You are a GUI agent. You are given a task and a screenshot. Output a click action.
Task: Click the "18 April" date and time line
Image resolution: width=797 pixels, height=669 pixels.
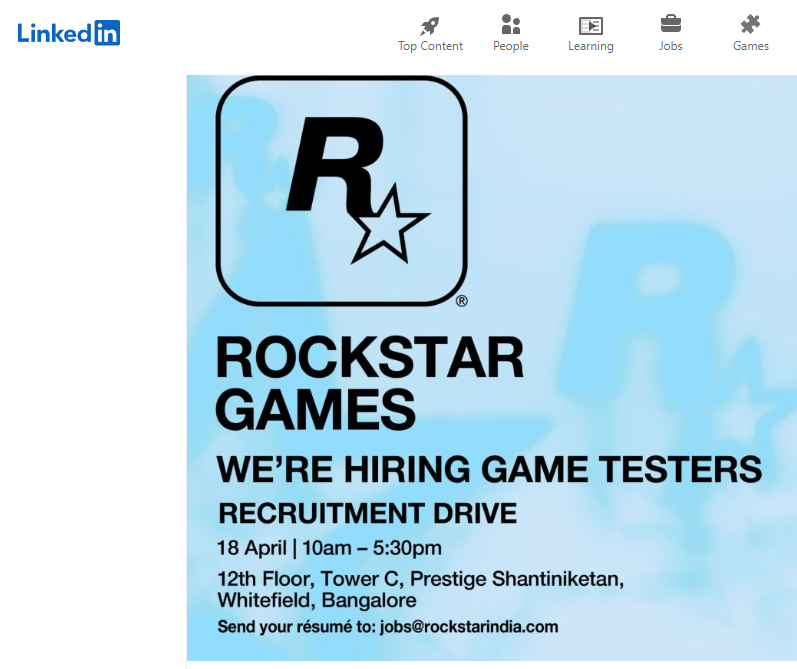[329, 548]
